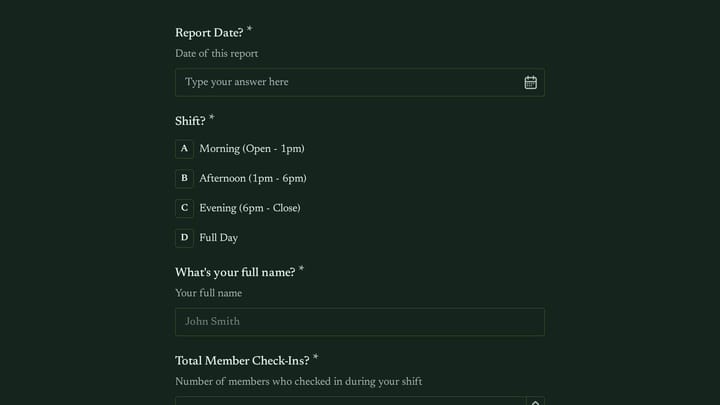Image resolution: width=720 pixels, height=405 pixels.
Task: Focus the full name field showing John Smith
Action: [x=360, y=322]
